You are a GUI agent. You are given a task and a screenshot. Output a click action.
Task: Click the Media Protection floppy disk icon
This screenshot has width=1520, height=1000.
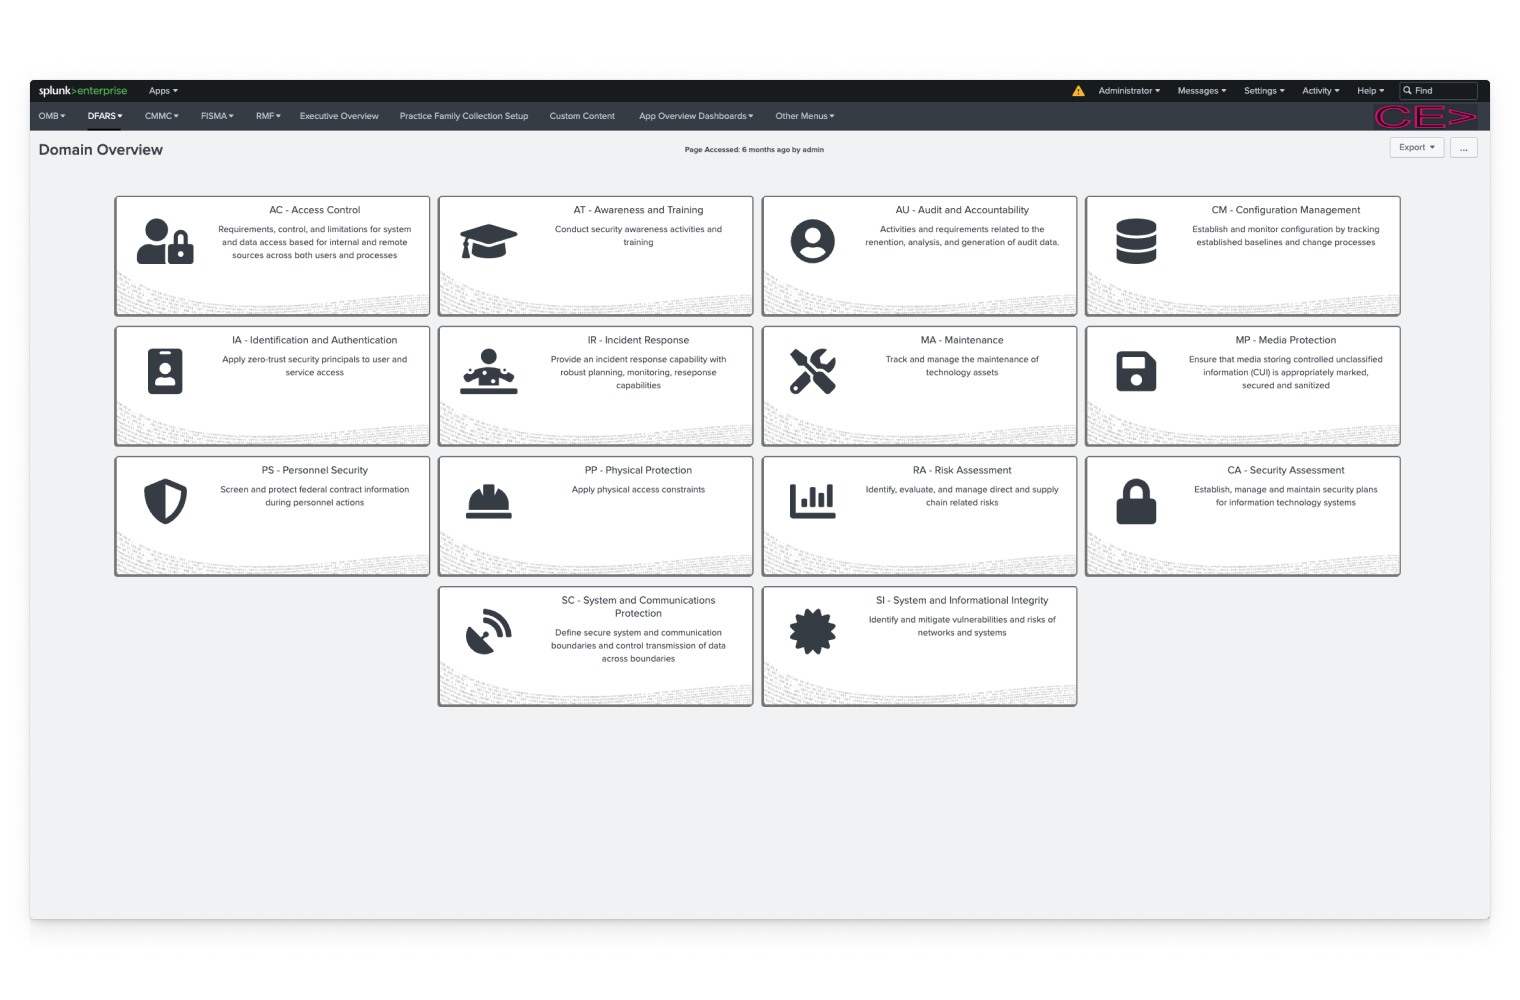click(1136, 372)
